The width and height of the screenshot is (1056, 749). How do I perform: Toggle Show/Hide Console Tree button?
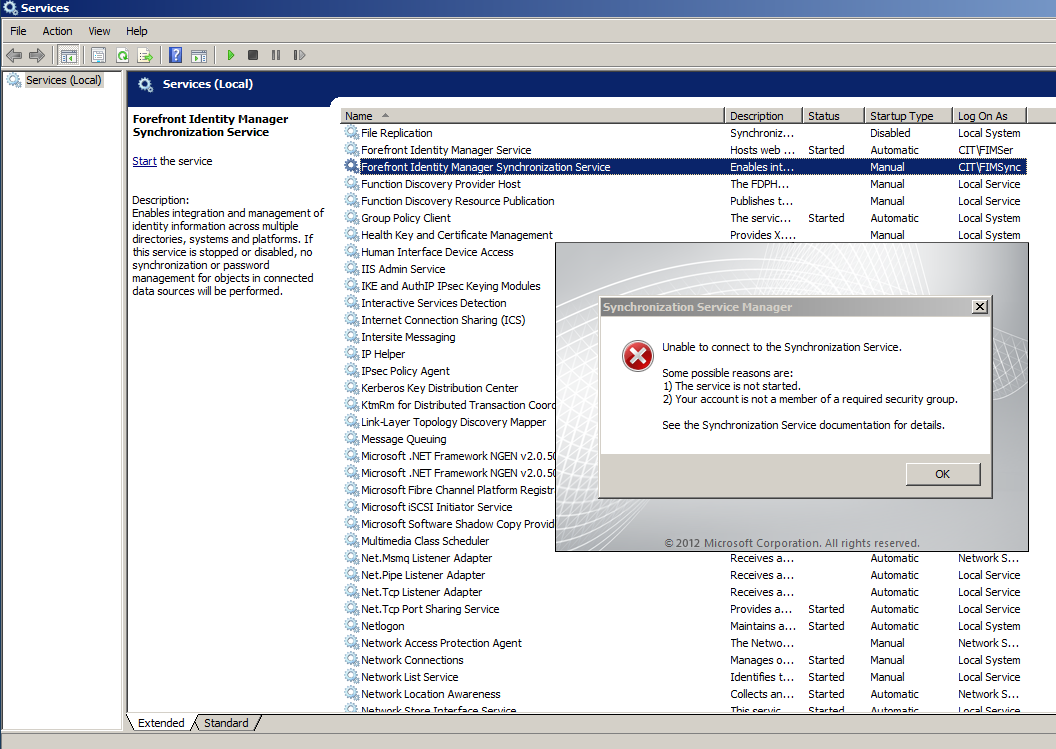[69, 56]
